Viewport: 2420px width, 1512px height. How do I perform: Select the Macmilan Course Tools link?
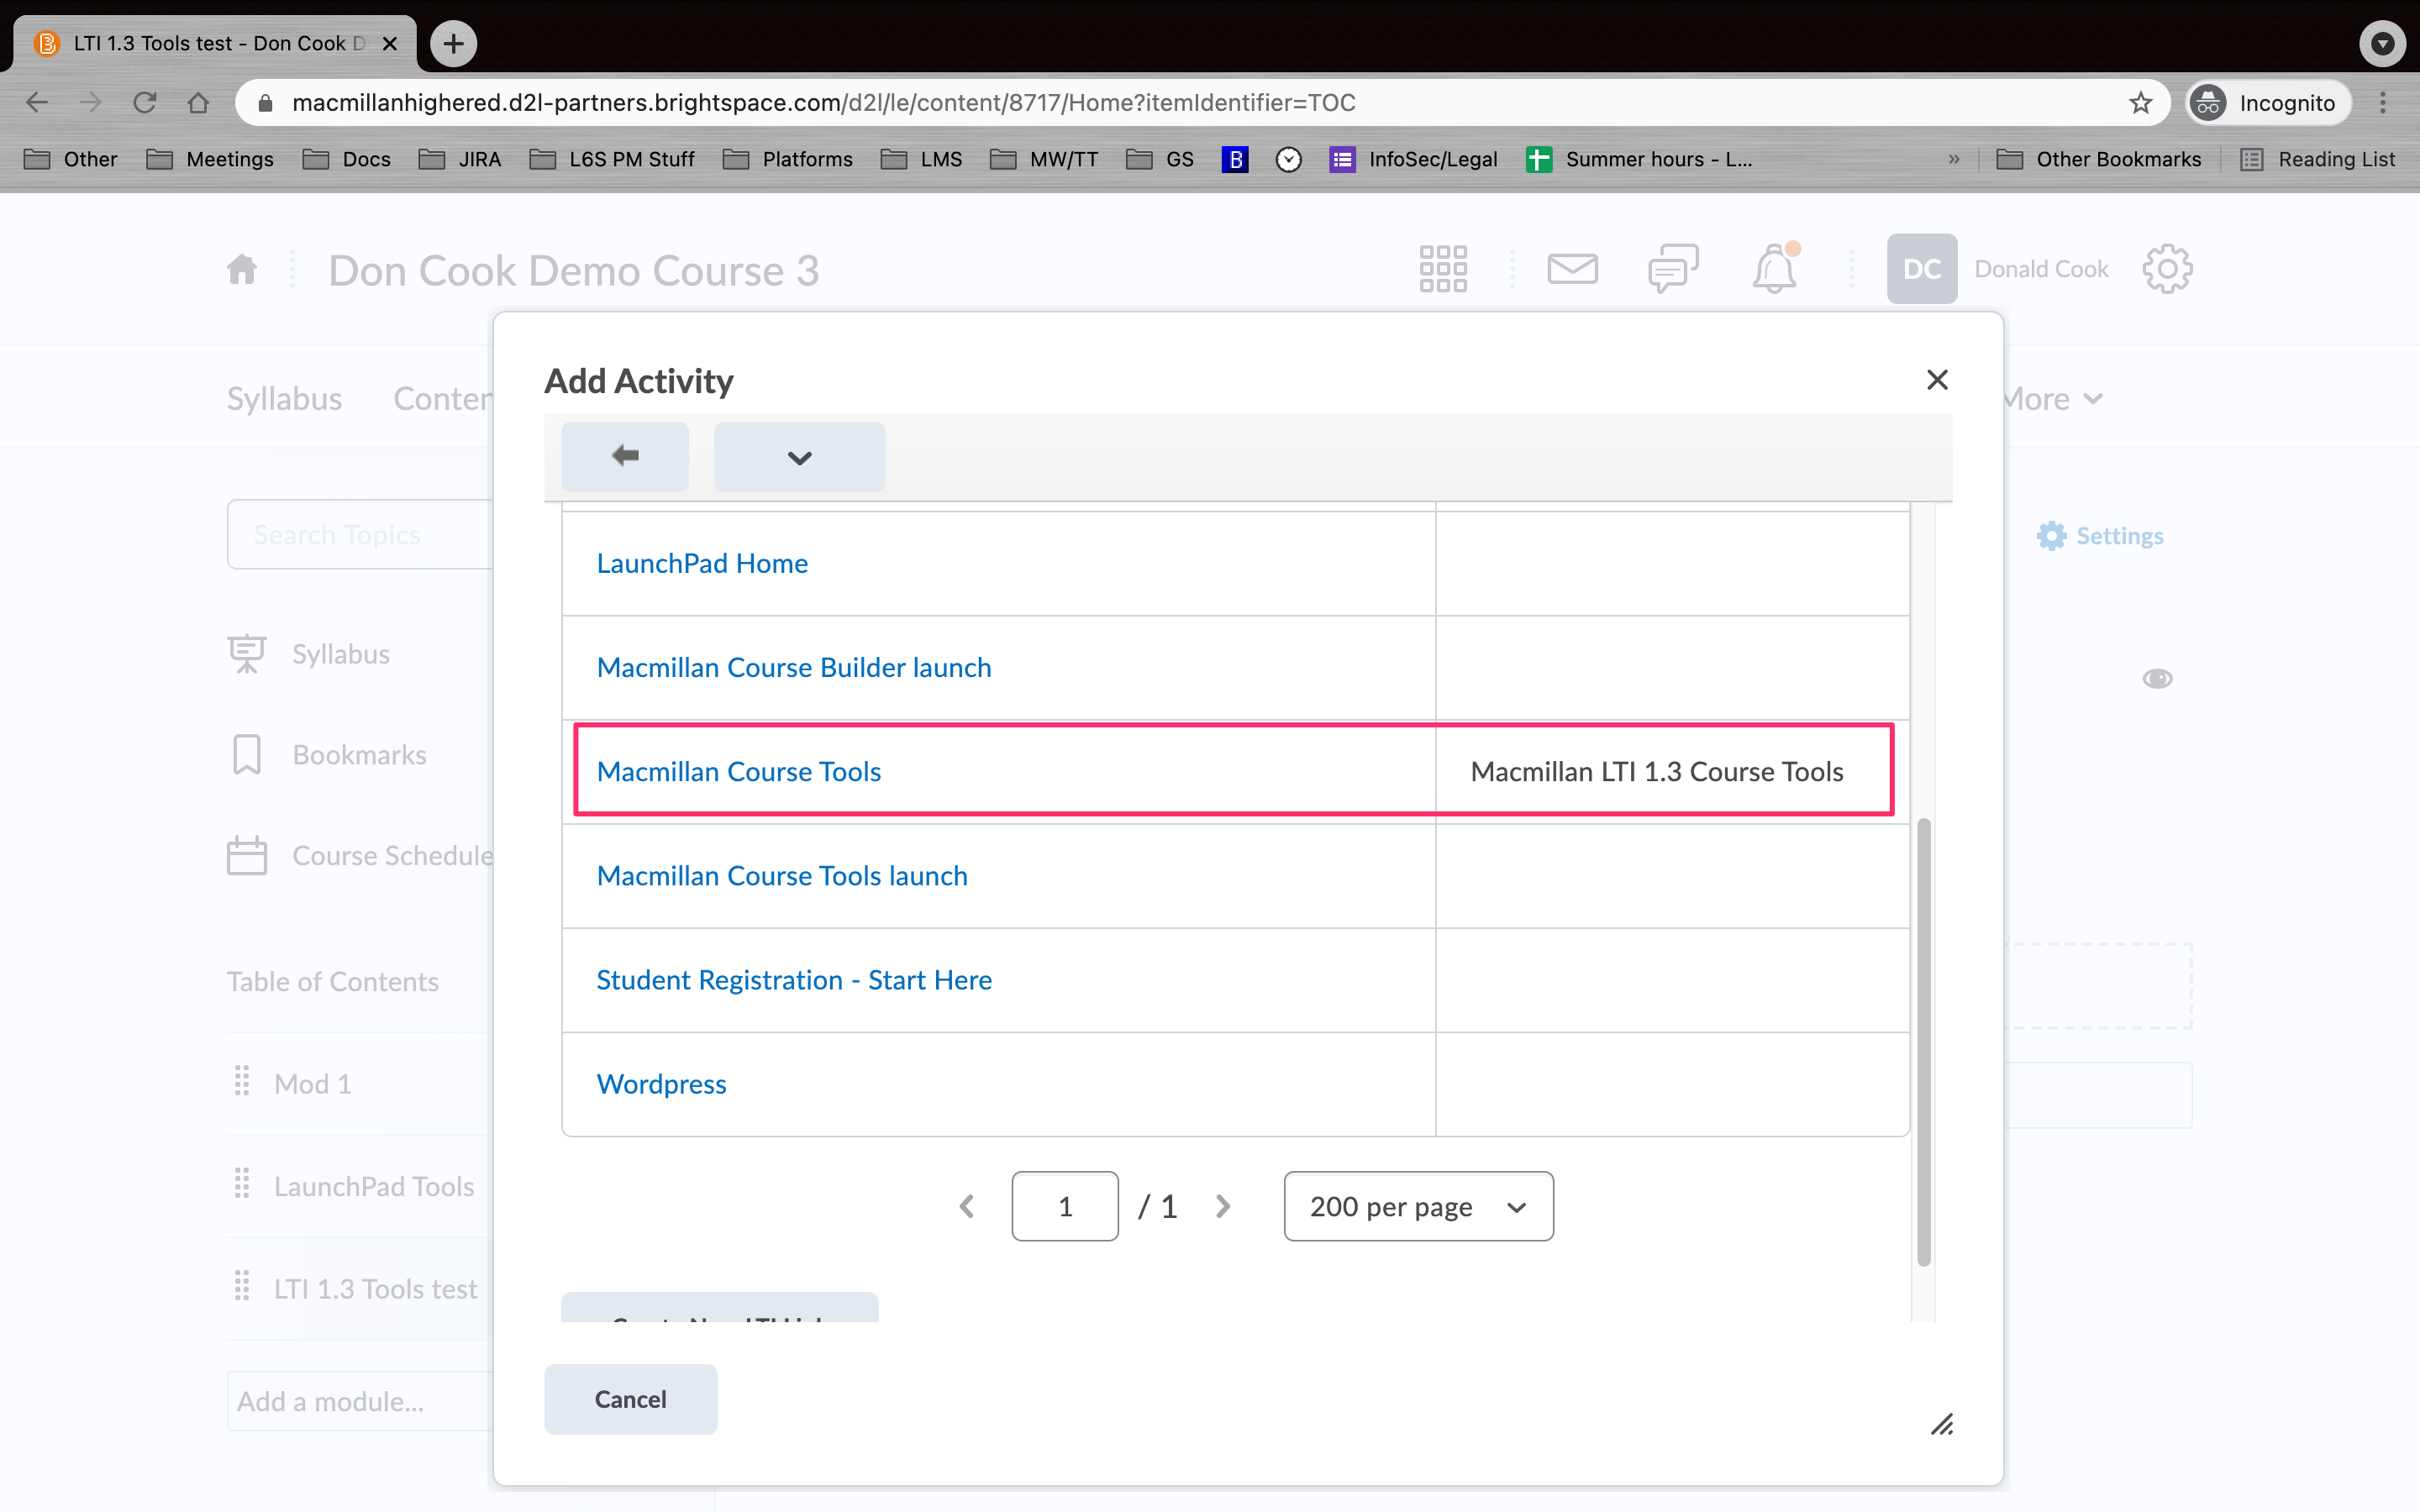pos(739,772)
